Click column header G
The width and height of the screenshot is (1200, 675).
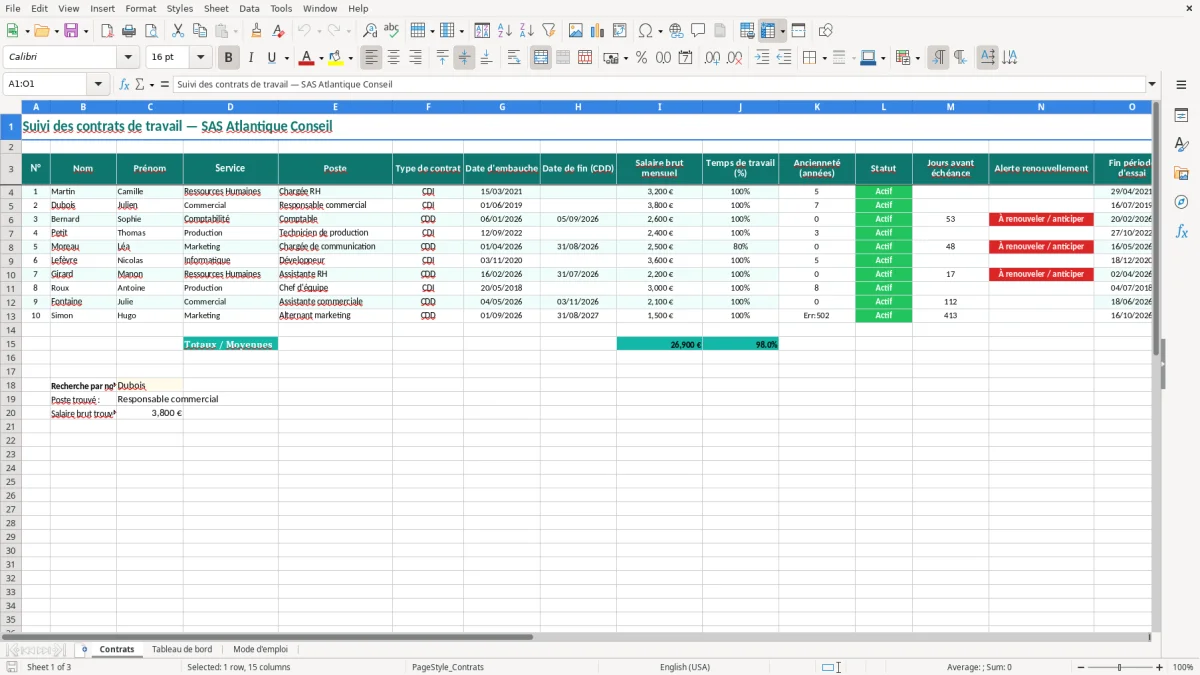tap(502, 106)
